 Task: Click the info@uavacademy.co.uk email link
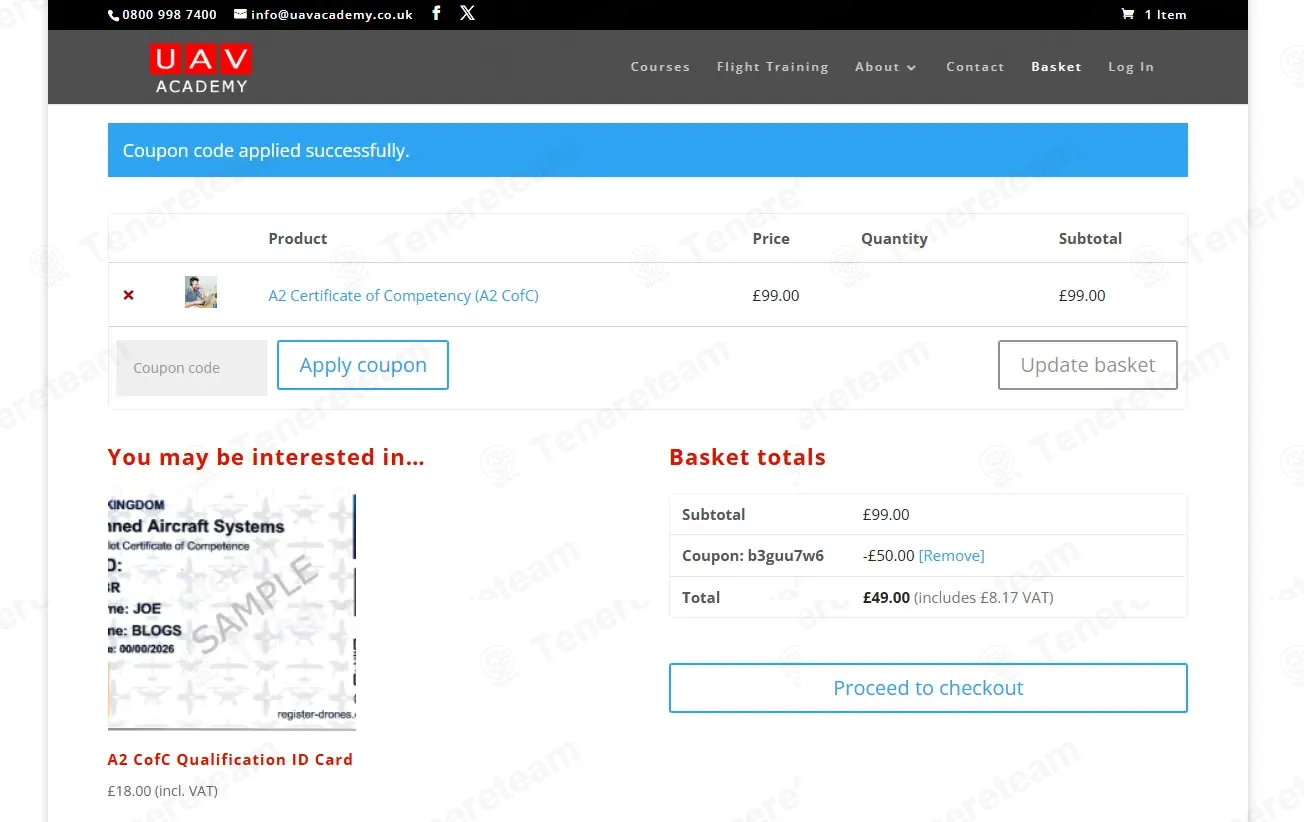click(x=332, y=15)
